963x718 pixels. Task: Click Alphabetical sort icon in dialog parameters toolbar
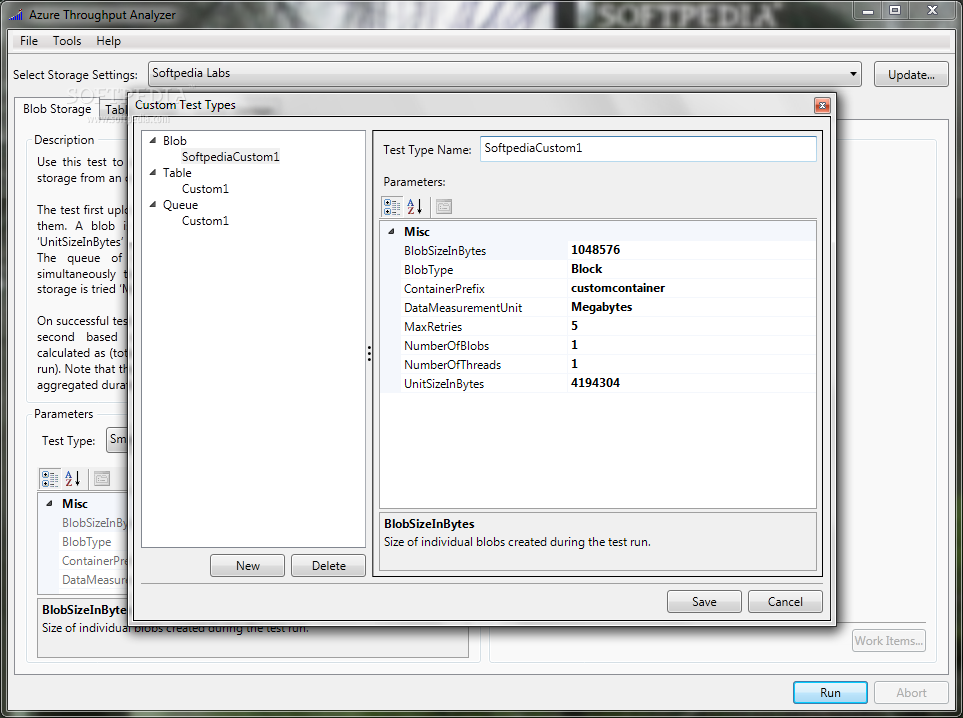point(415,207)
